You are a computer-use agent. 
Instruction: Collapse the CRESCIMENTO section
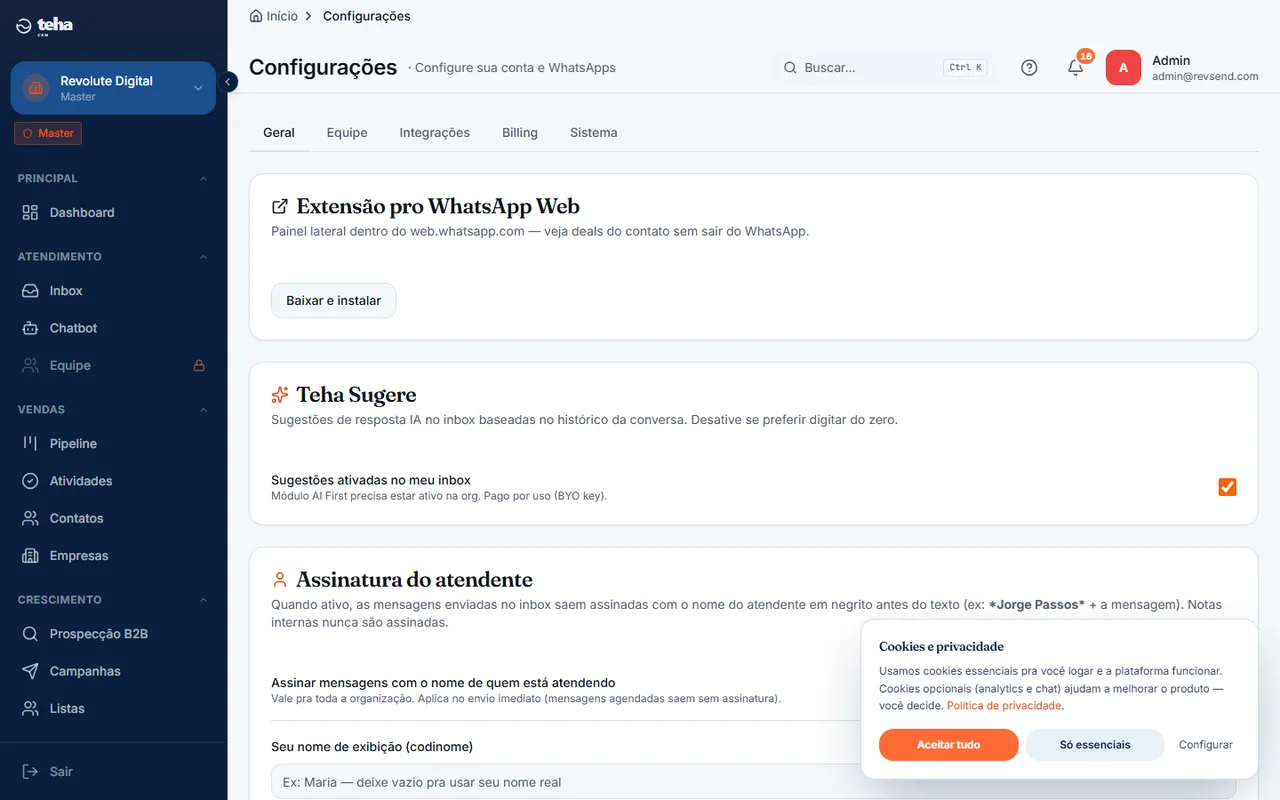pos(203,600)
